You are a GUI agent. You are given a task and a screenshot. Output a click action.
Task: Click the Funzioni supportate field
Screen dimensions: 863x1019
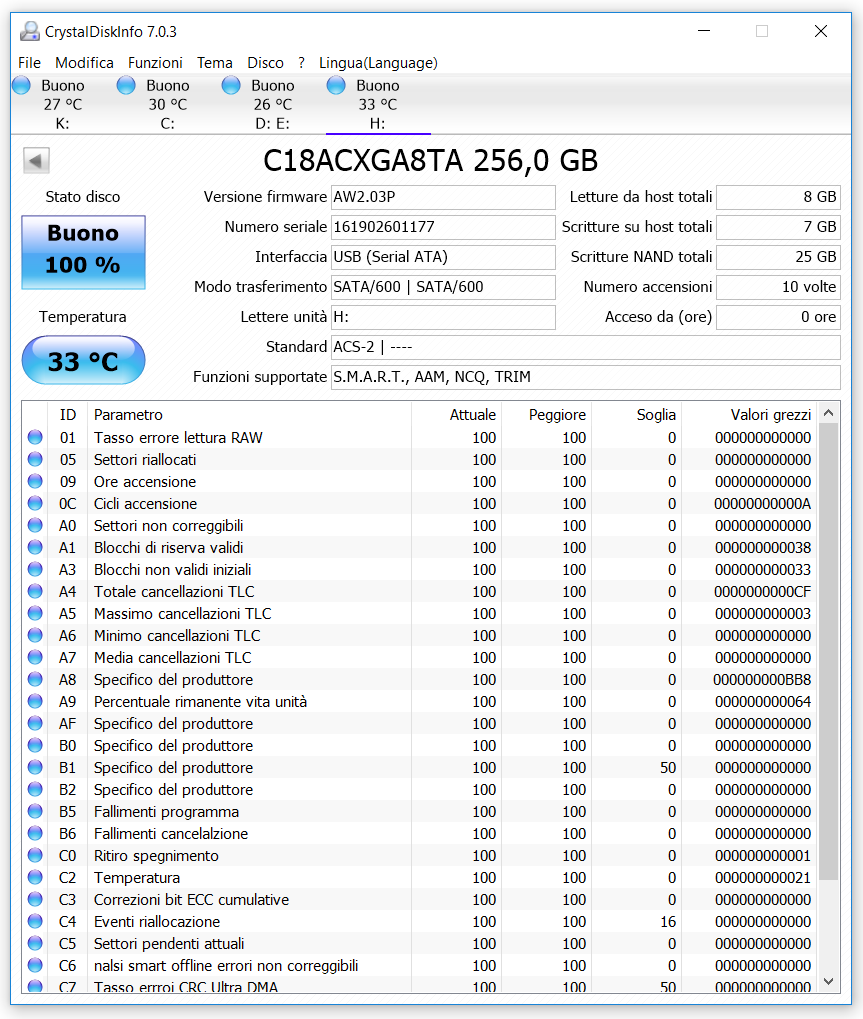tap(586, 376)
